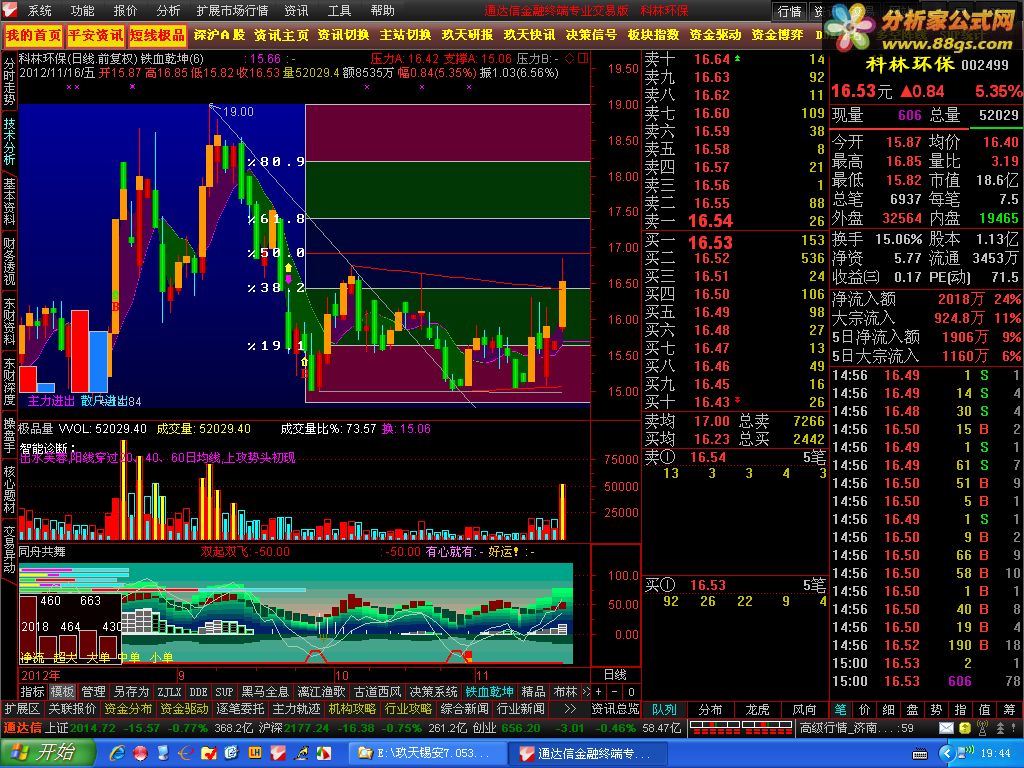
Task: Apply the 黑马全息 template
Action: (265, 692)
